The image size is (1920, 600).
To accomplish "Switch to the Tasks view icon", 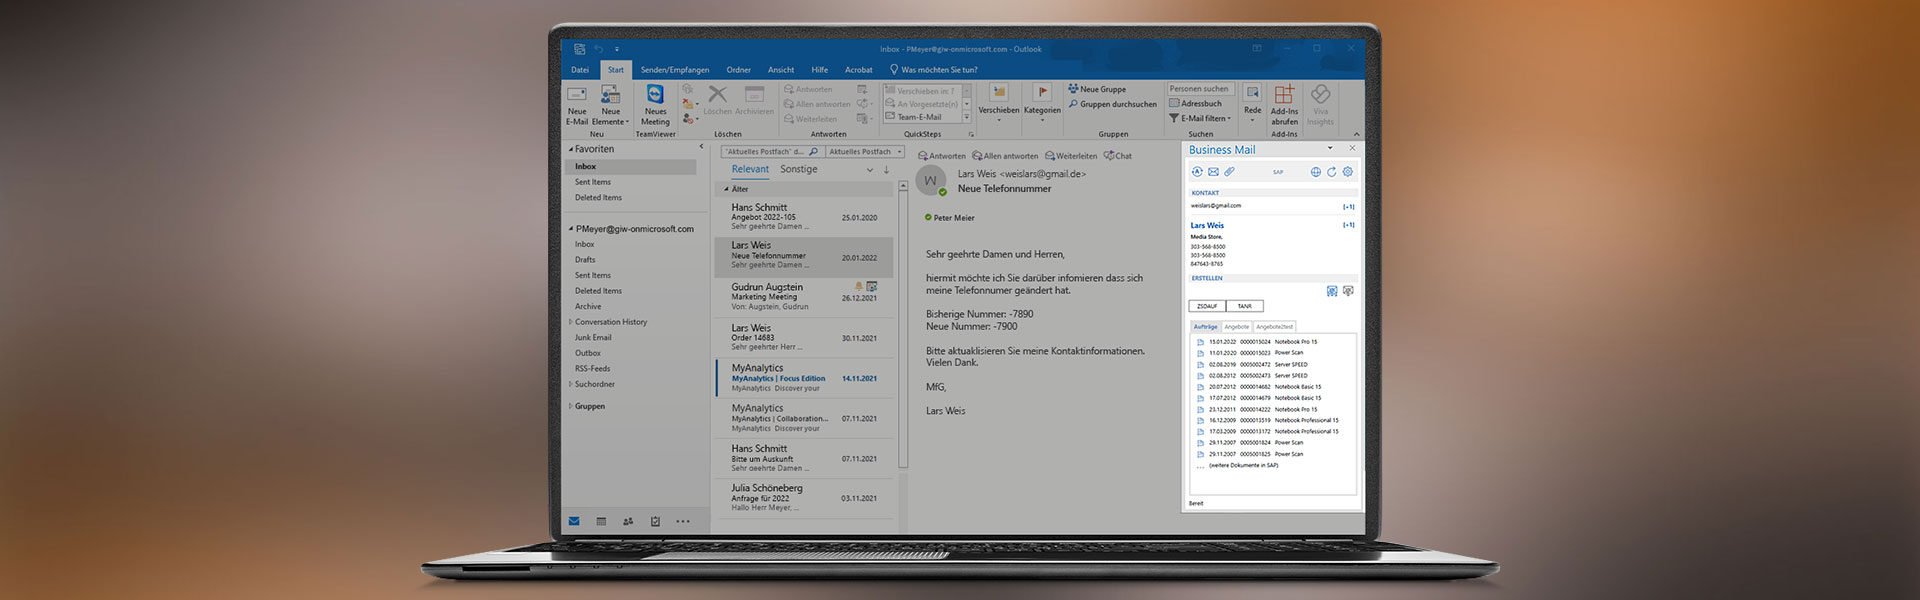I will [x=655, y=521].
